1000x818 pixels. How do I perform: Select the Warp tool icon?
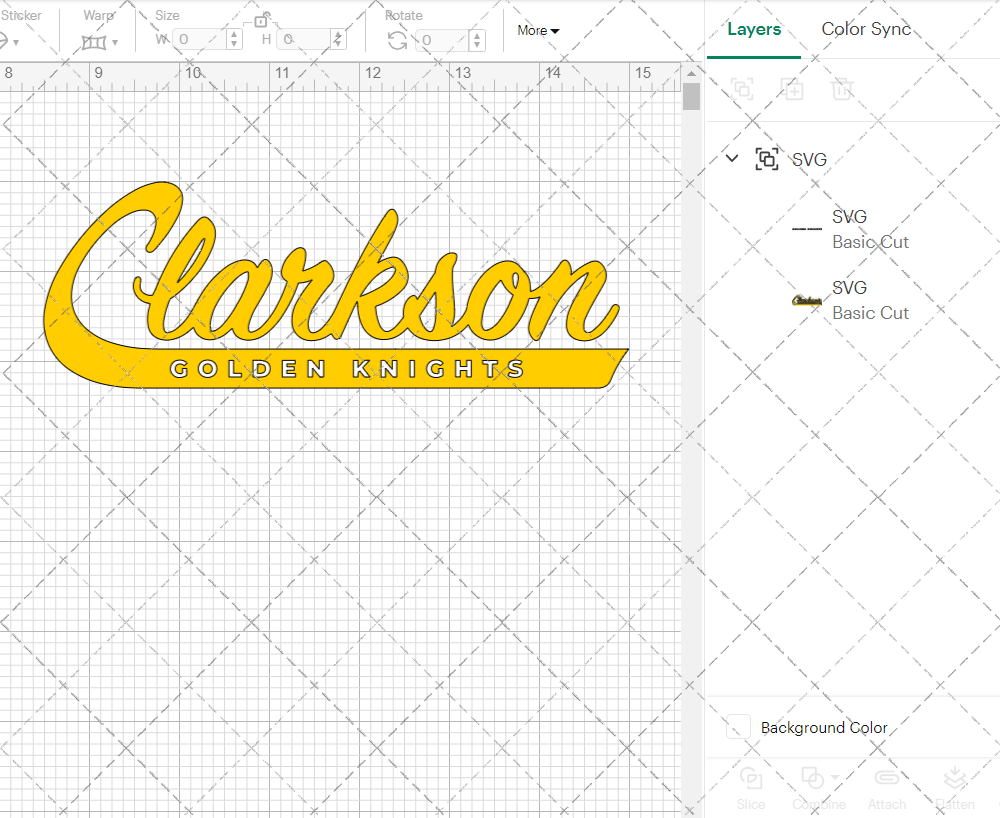95,40
